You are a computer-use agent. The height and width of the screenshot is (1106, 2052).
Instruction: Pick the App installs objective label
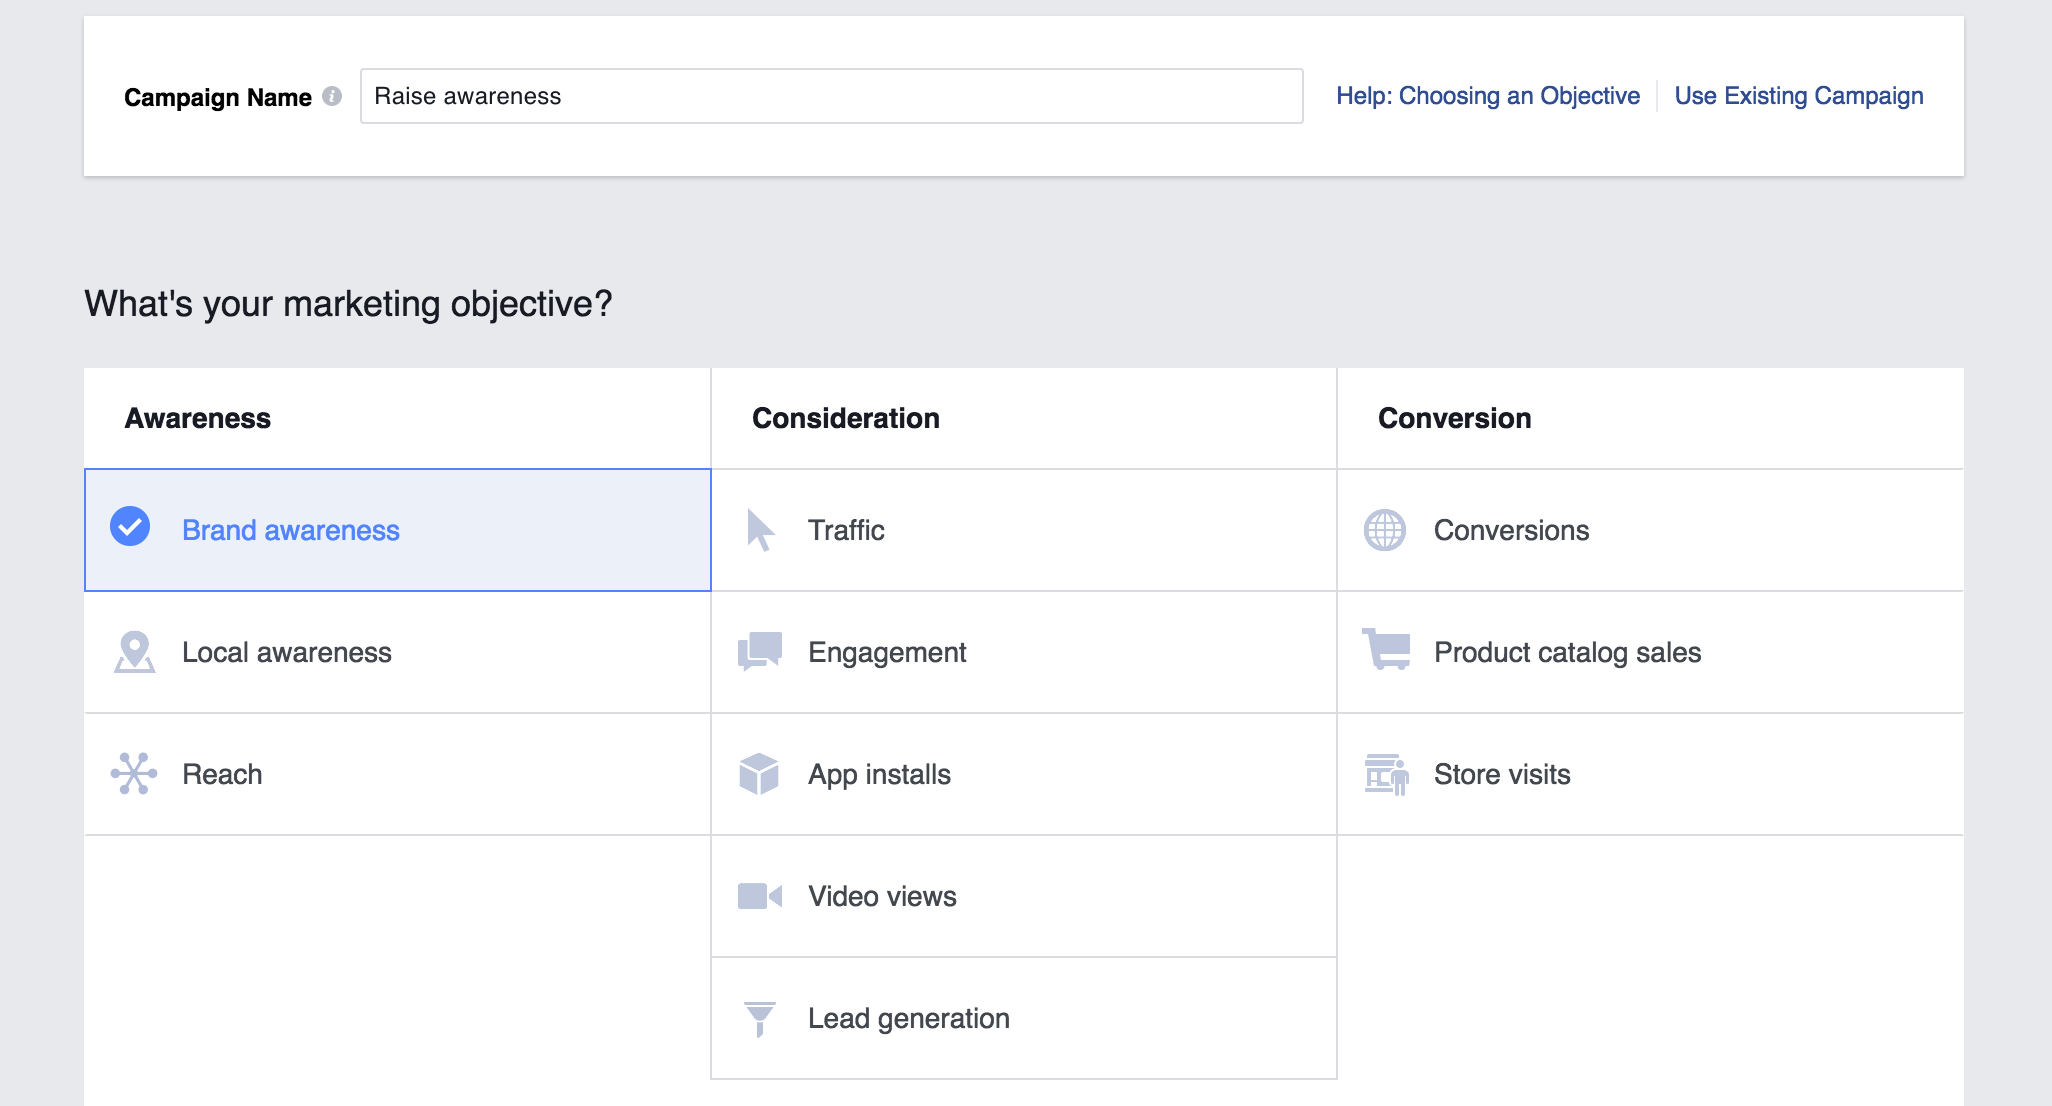tap(879, 774)
